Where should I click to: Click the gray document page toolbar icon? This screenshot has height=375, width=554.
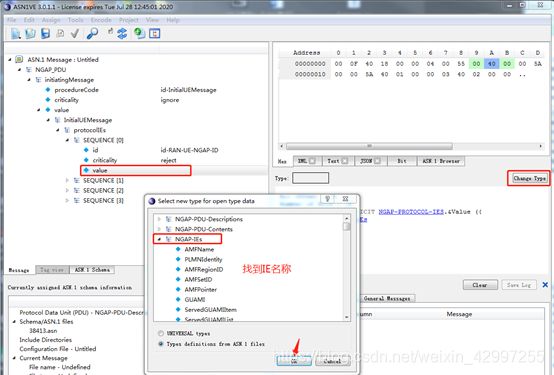pyautogui.click(x=60, y=34)
